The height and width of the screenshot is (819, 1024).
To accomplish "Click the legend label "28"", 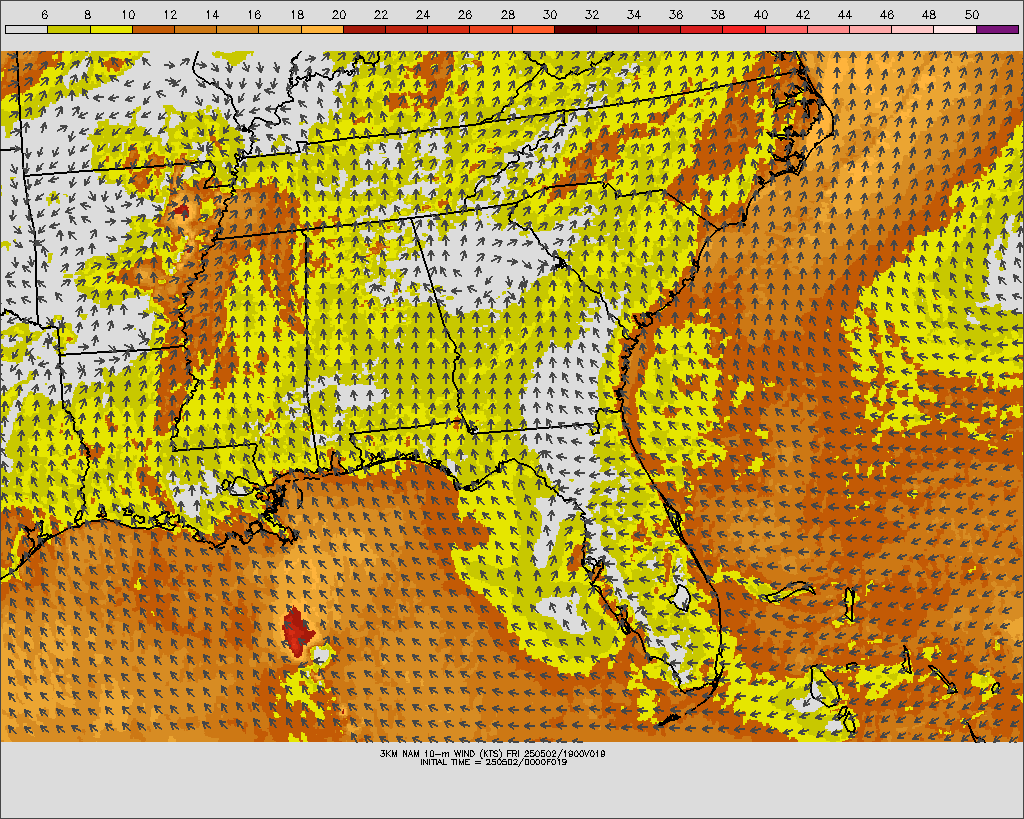I will [507, 14].
